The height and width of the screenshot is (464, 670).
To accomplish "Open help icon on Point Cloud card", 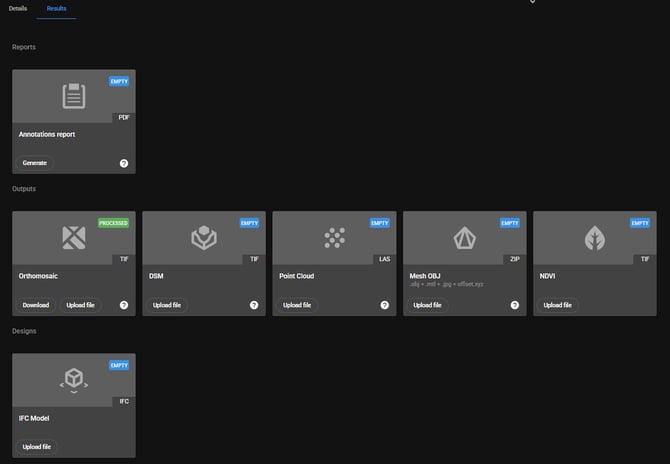I will [385, 305].
